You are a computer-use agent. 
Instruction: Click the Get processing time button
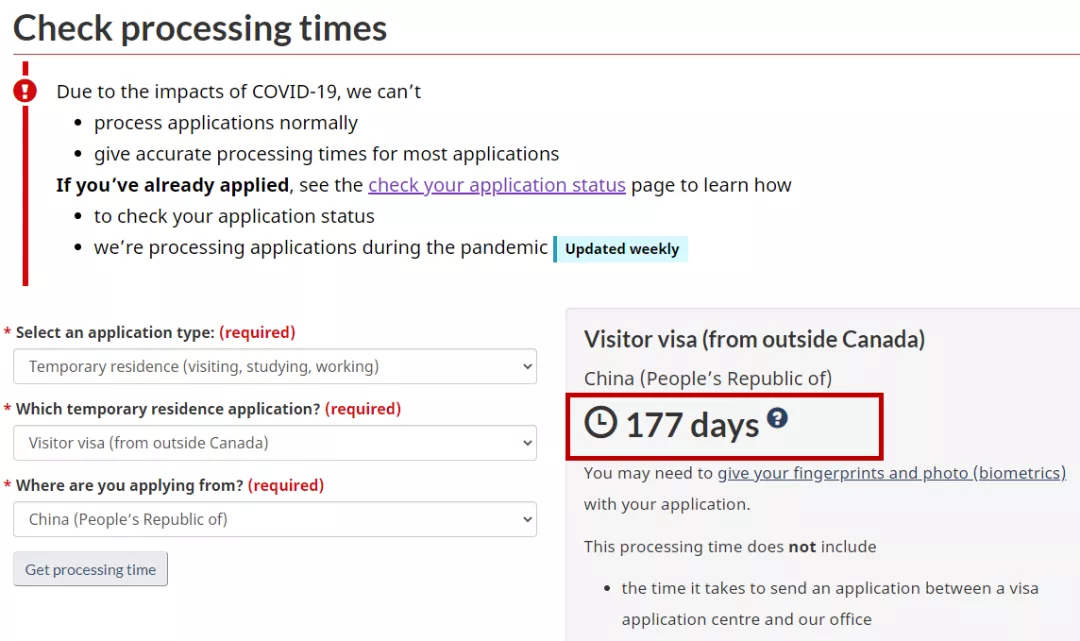(x=90, y=569)
